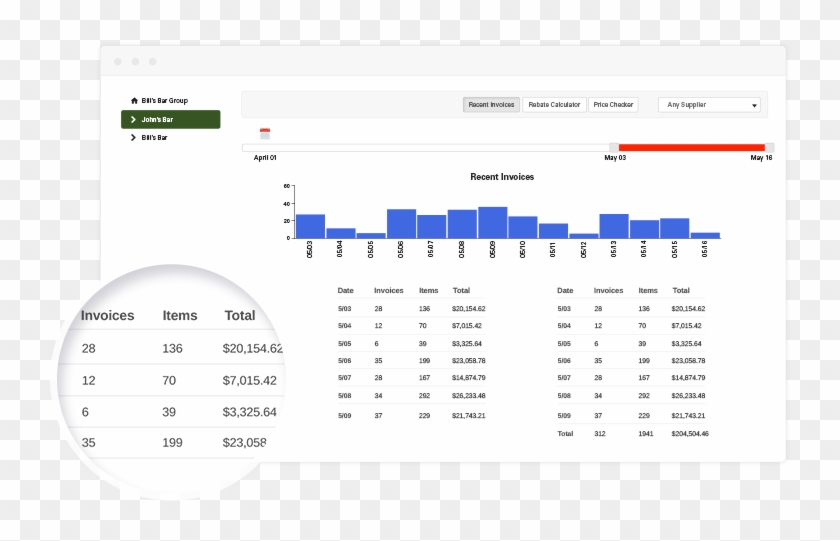Click the home icon beside Bill's Bar Group
The height and width of the screenshot is (541, 840).
point(134,101)
